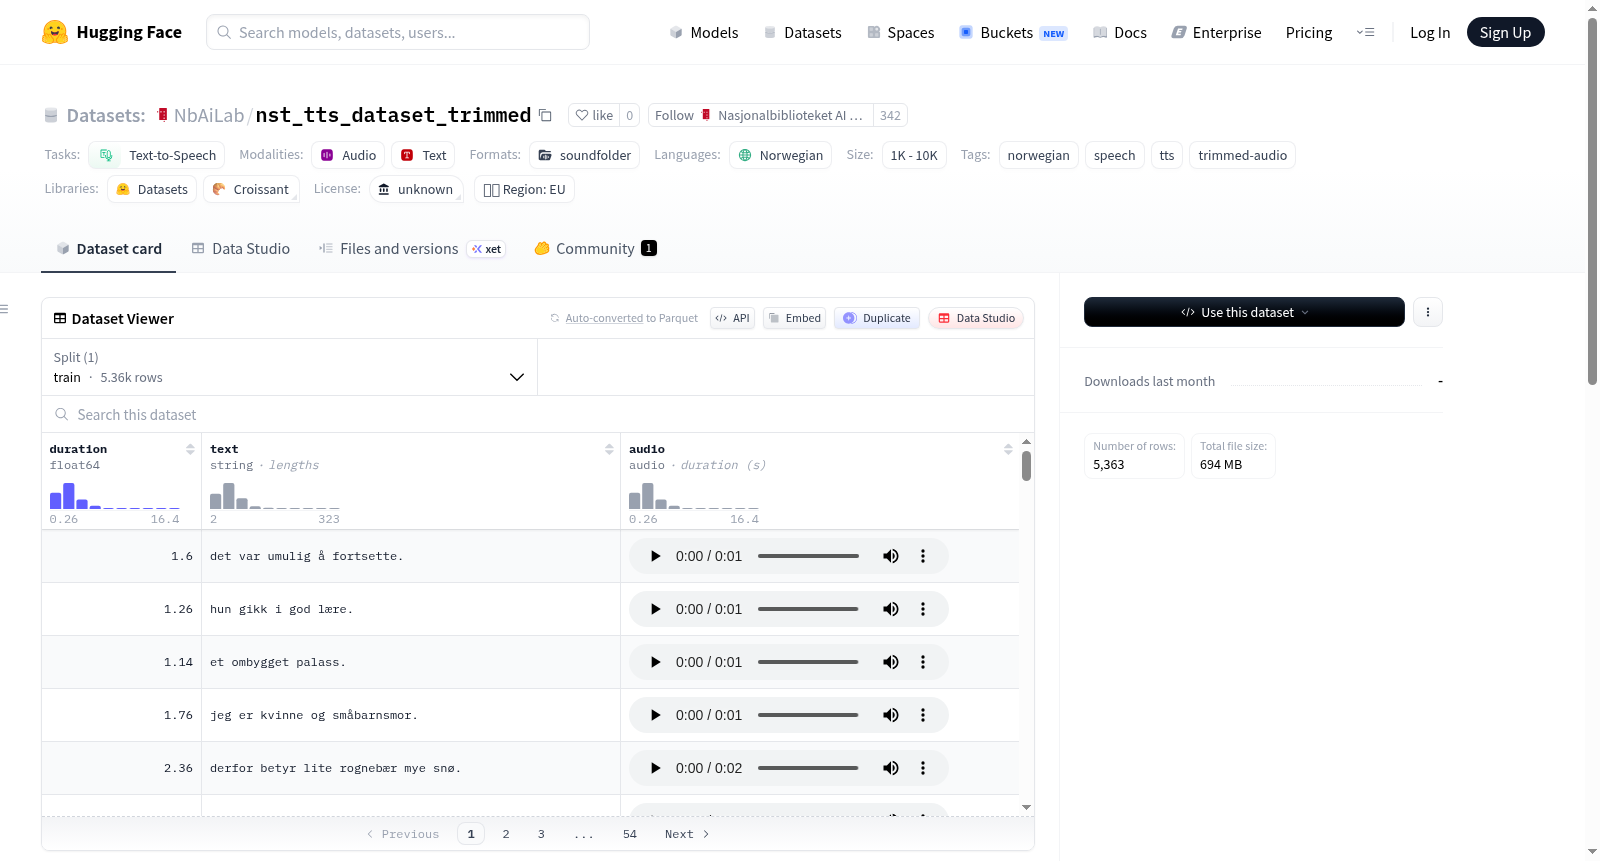The height and width of the screenshot is (861, 1600).
Task: Seek audio slider for 'hun gikk i god lære' row
Action: pos(808,609)
